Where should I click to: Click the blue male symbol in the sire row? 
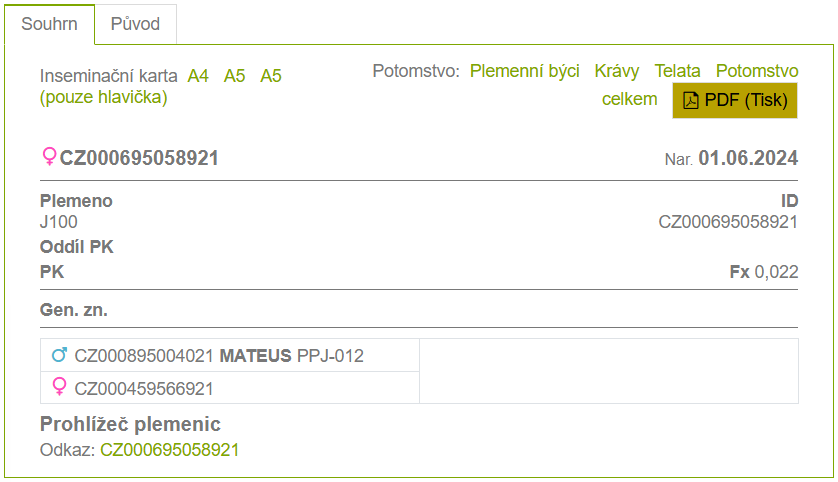60,355
